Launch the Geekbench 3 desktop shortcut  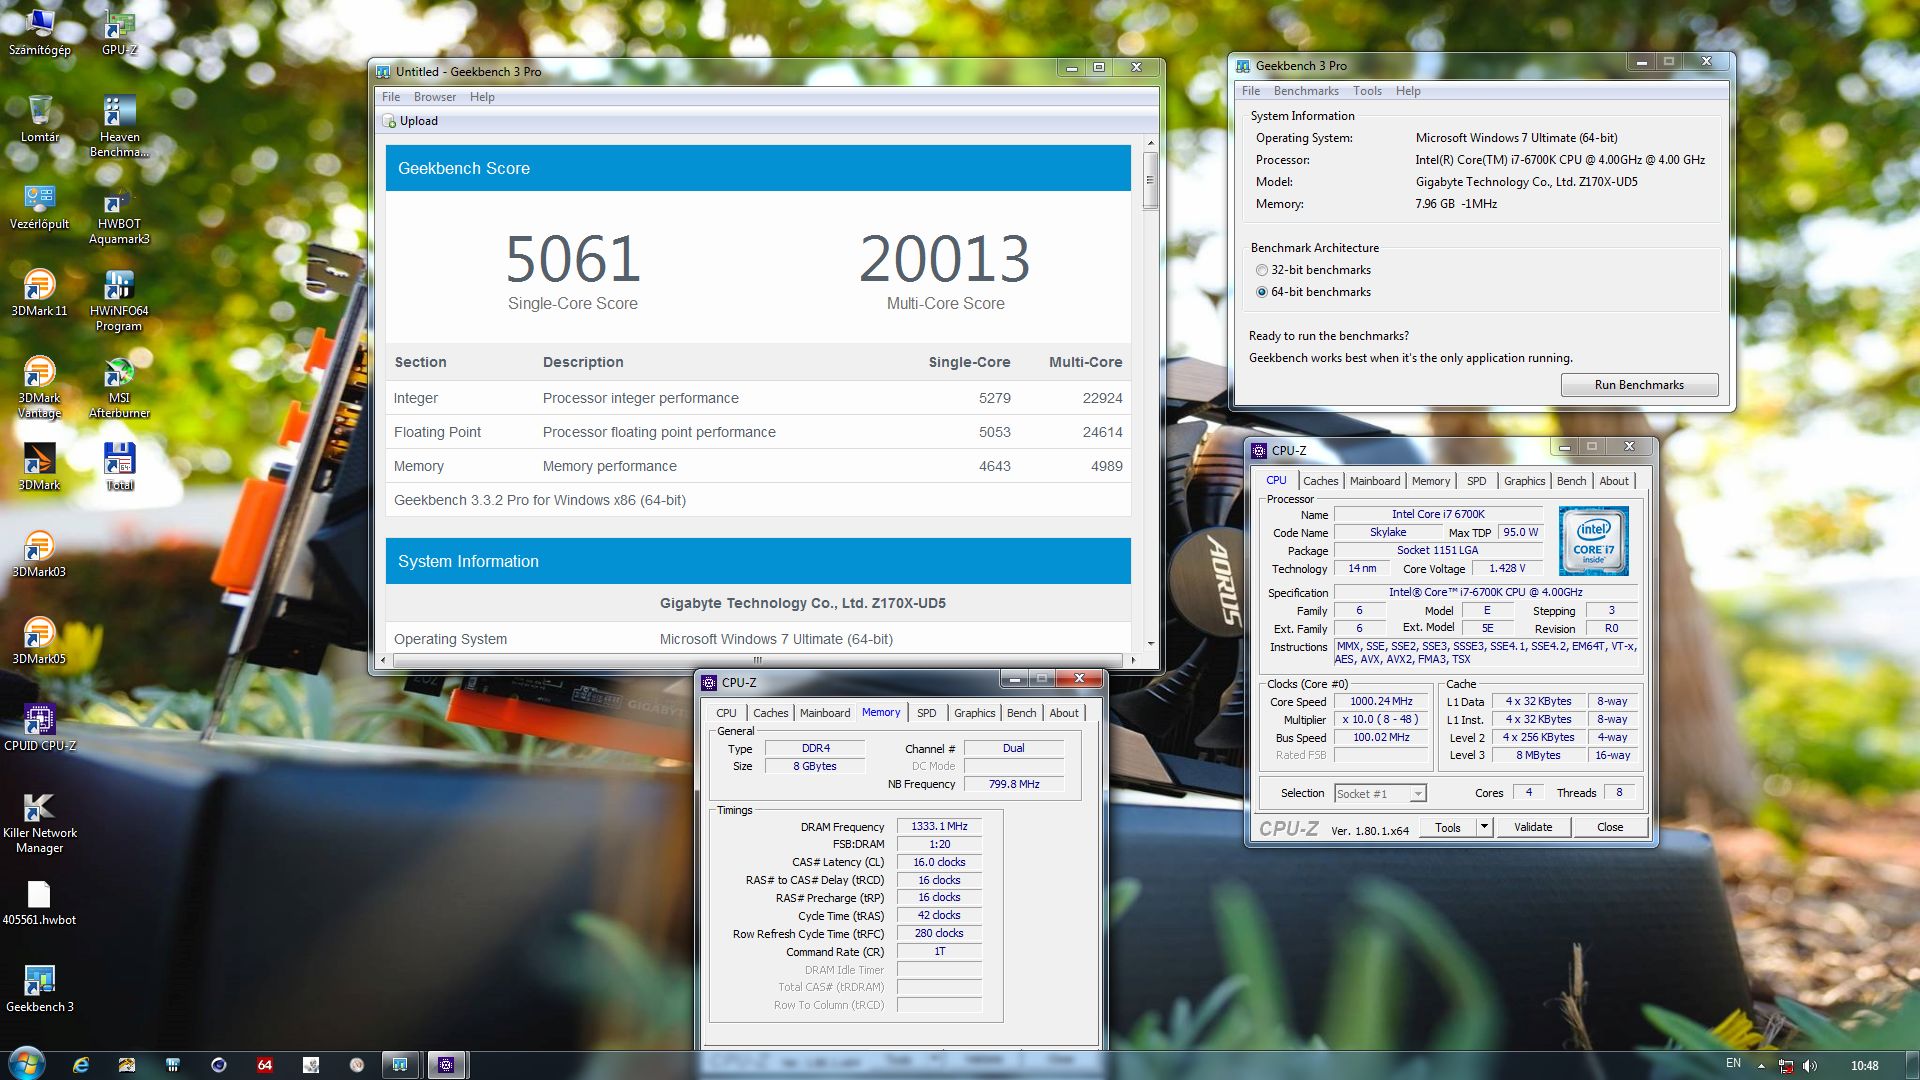[x=40, y=989]
